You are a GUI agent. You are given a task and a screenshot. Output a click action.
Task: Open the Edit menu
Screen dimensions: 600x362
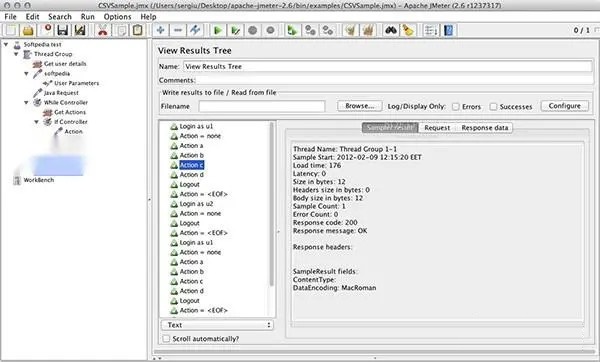click(x=33, y=16)
